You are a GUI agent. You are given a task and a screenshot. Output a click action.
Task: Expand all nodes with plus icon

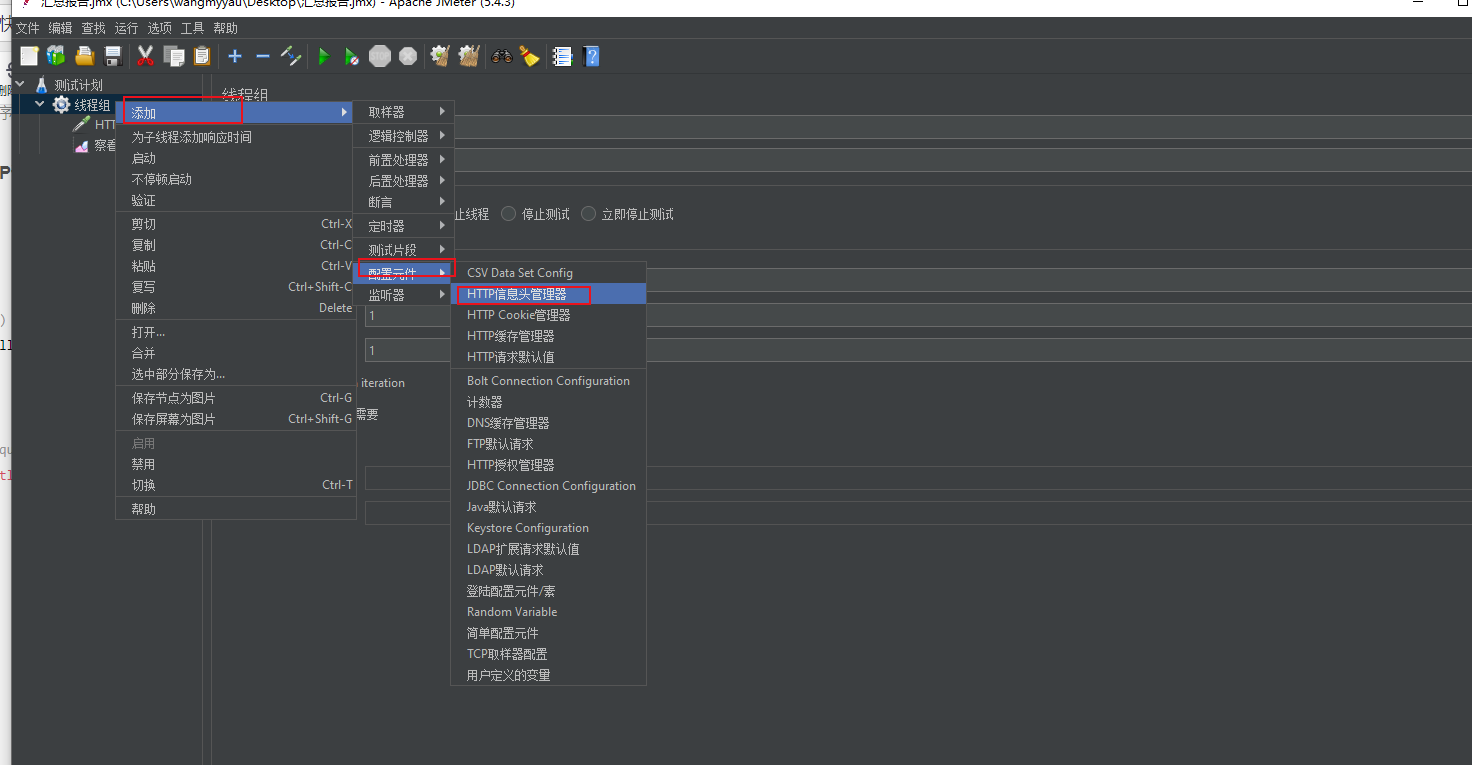(x=235, y=57)
